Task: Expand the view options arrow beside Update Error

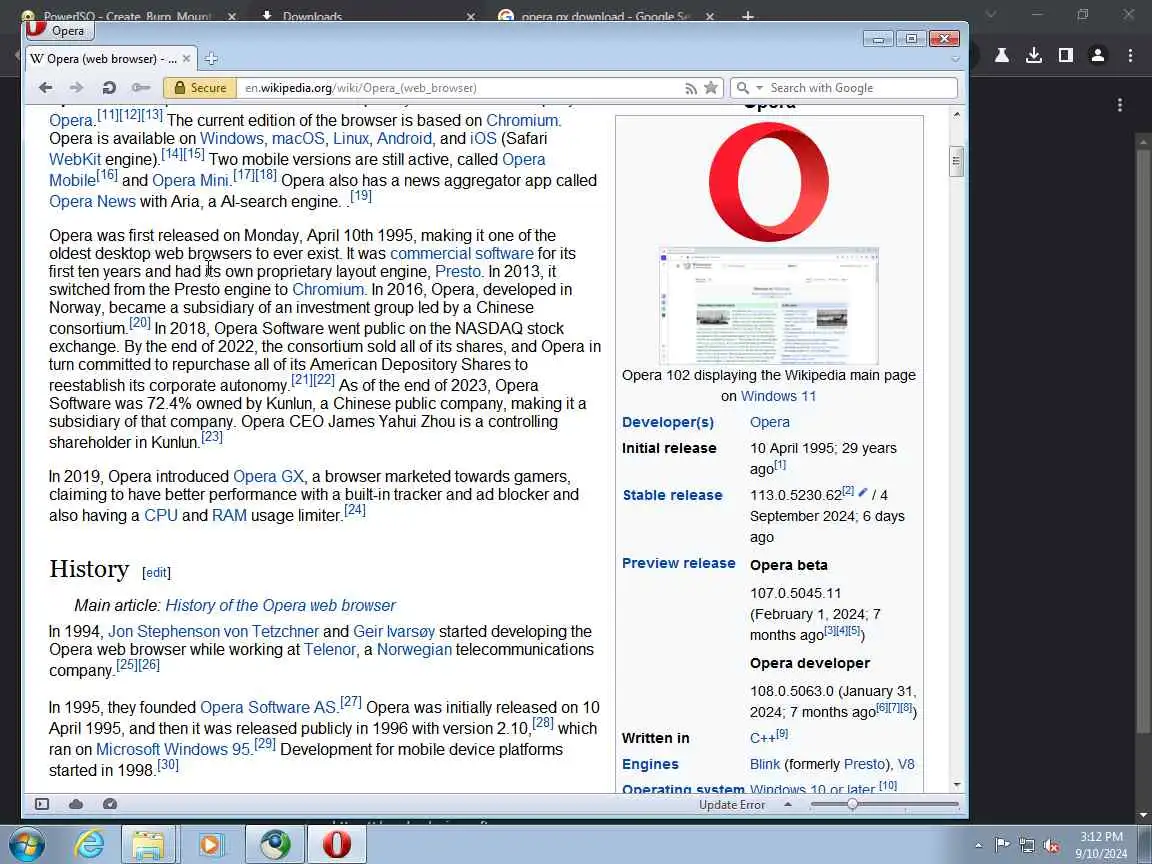Action: point(788,804)
